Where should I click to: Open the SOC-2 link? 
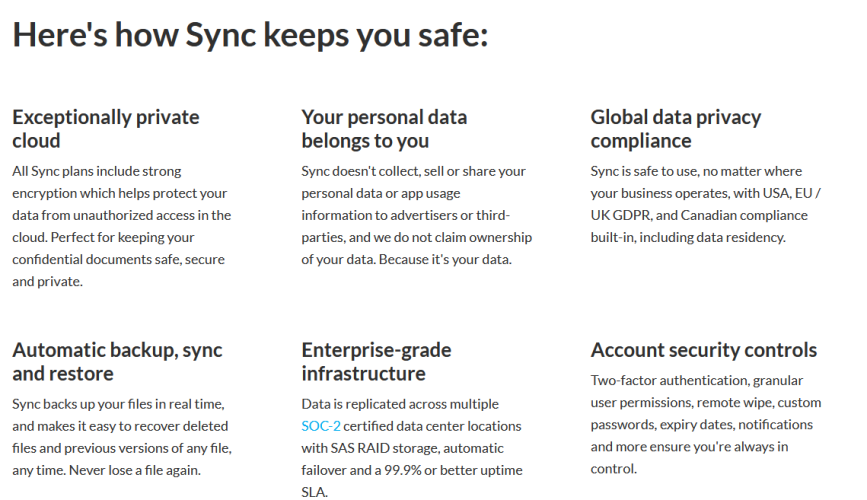(x=321, y=426)
